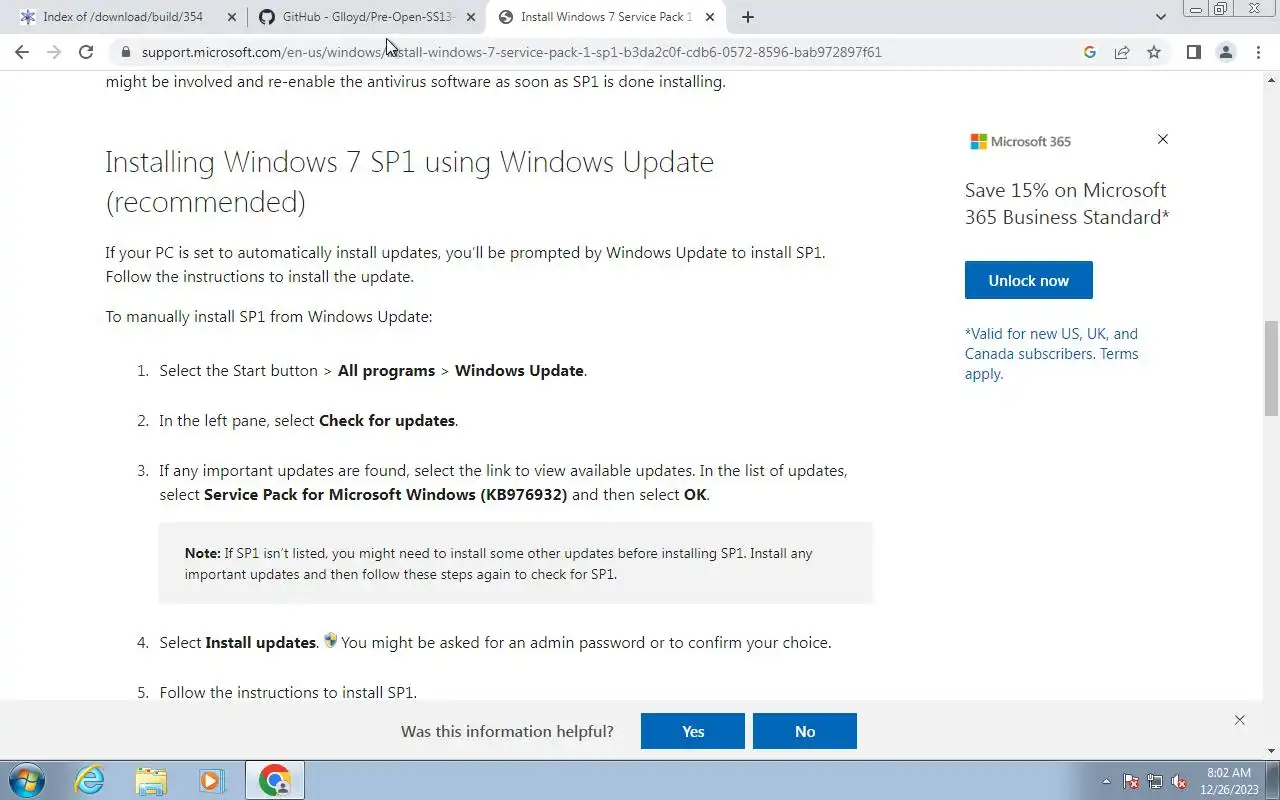Reload the current page
The height and width of the screenshot is (800, 1280).
click(x=86, y=52)
